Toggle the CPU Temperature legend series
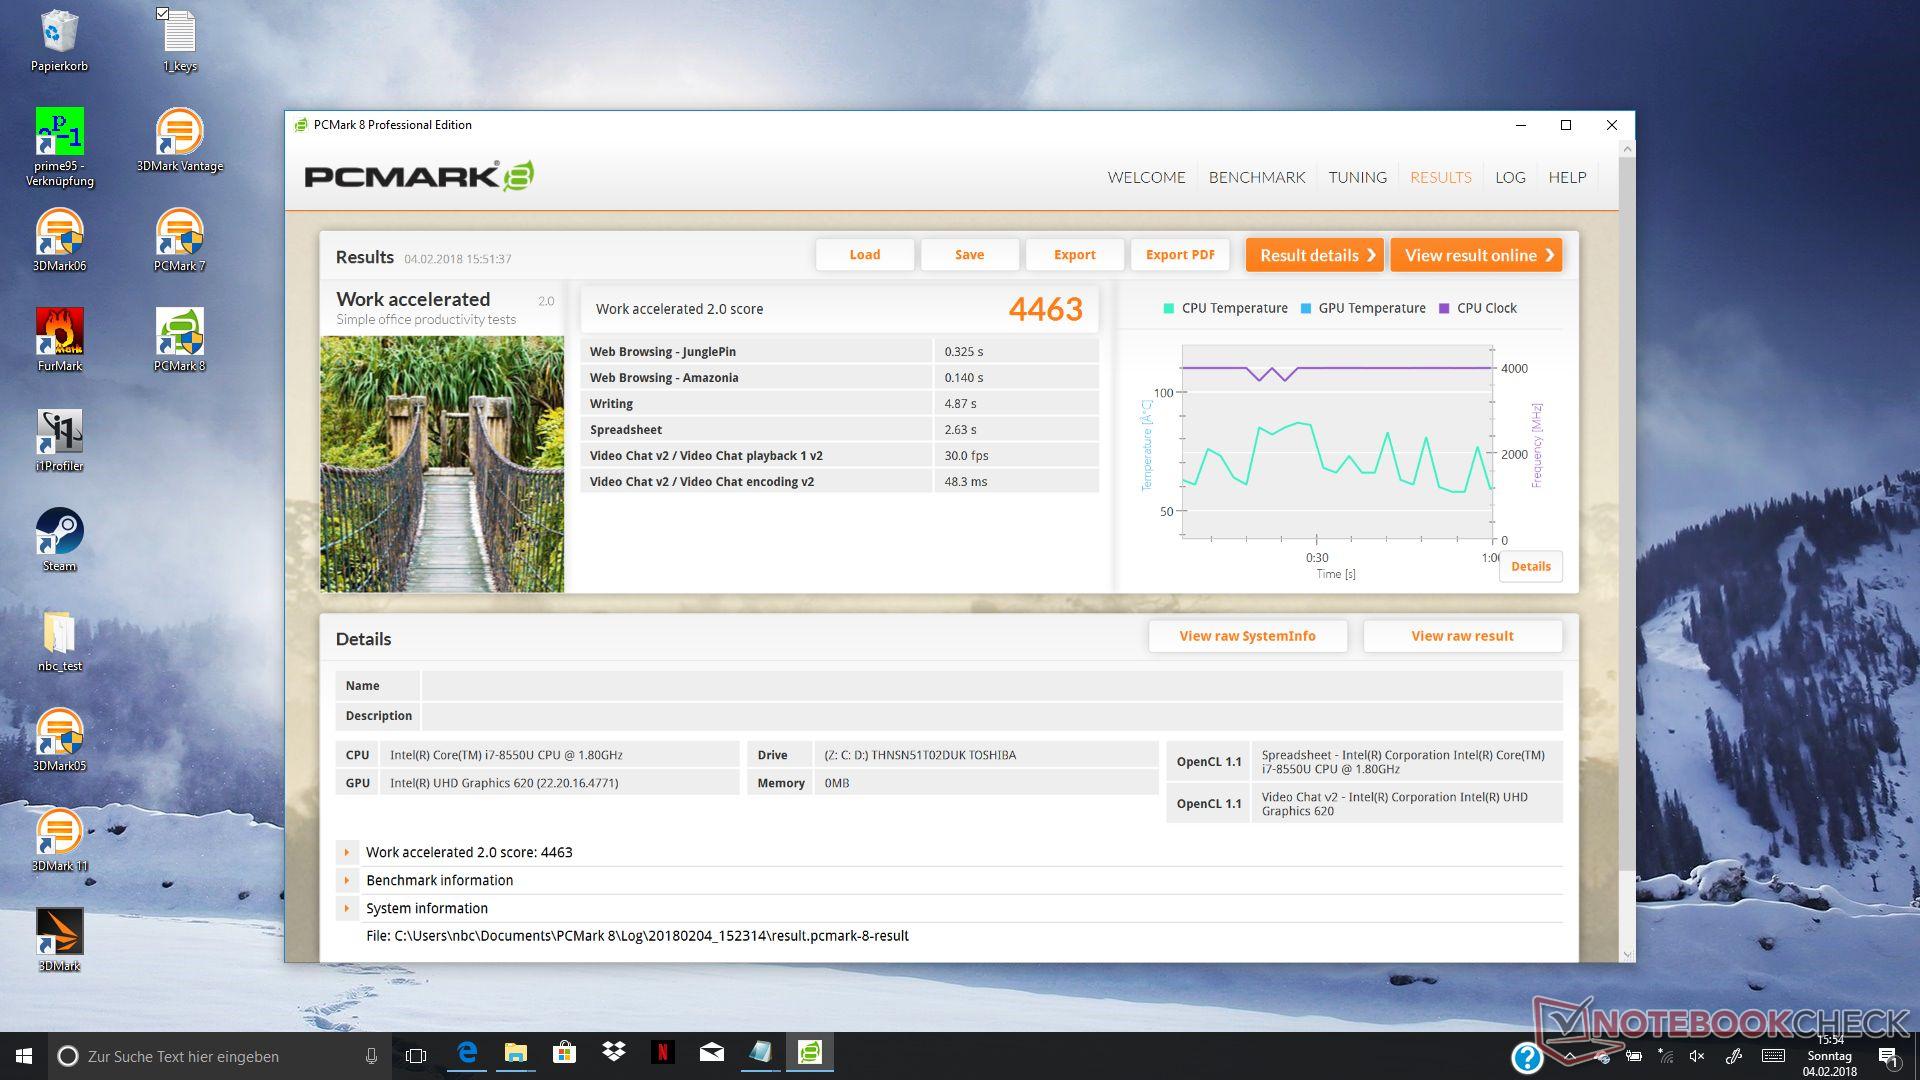Image resolution: width=1920 pixels, height=1080 pixels. click(1225, 308)
